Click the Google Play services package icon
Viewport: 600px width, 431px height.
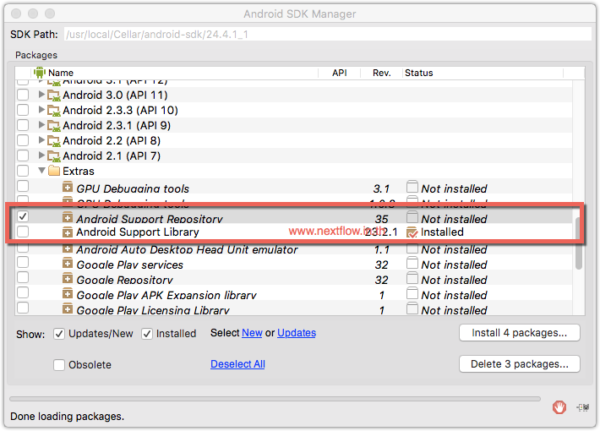(x=68, y=265)
